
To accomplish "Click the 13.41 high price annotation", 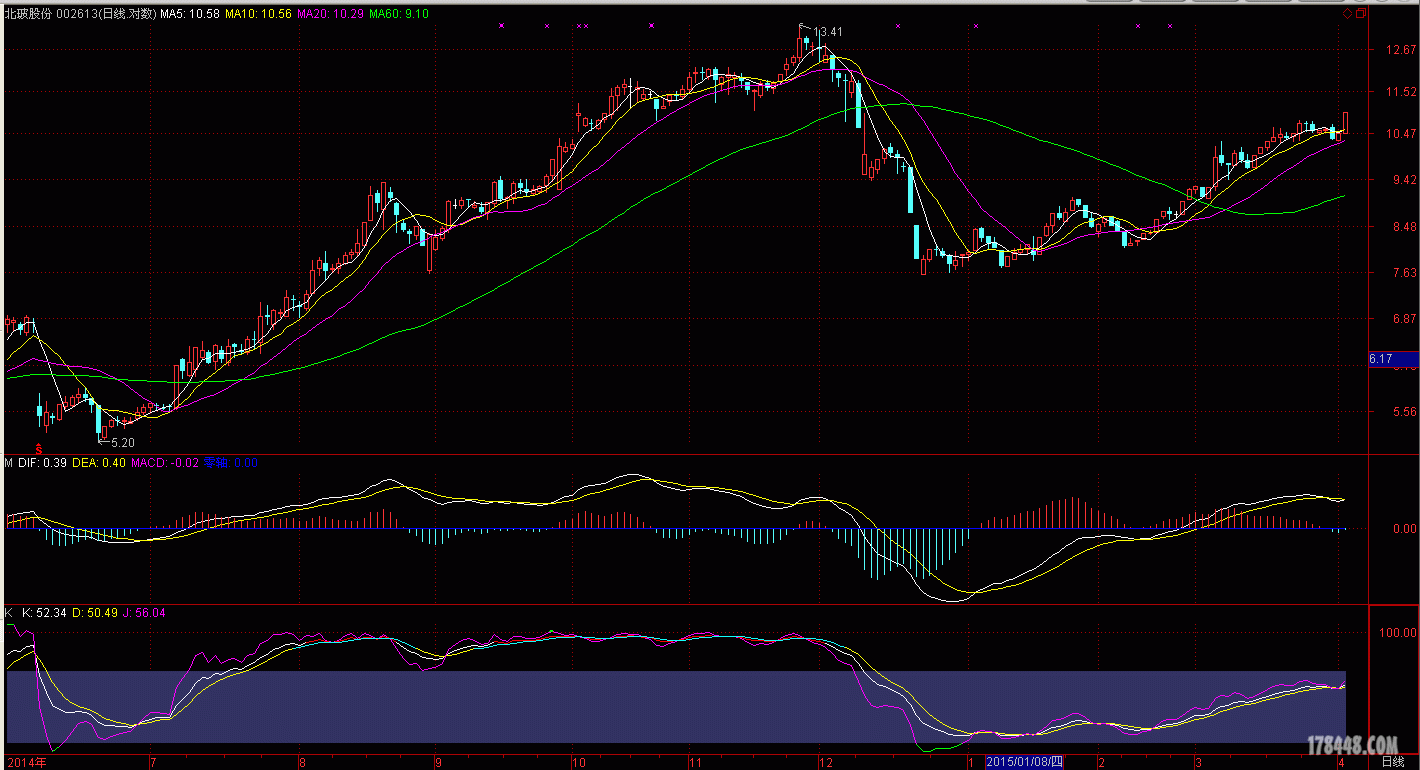I will pos(828,32).
